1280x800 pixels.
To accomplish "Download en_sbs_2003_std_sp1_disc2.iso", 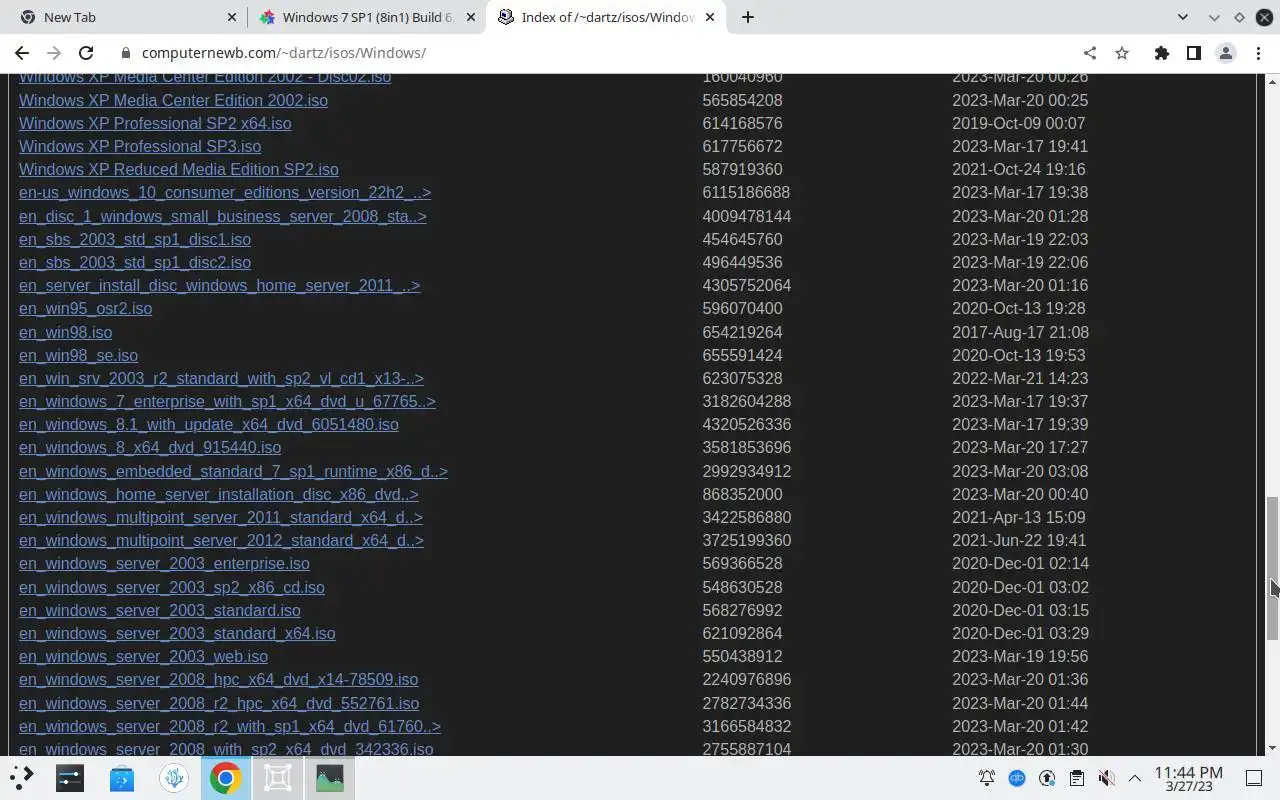I will point(135,262).
